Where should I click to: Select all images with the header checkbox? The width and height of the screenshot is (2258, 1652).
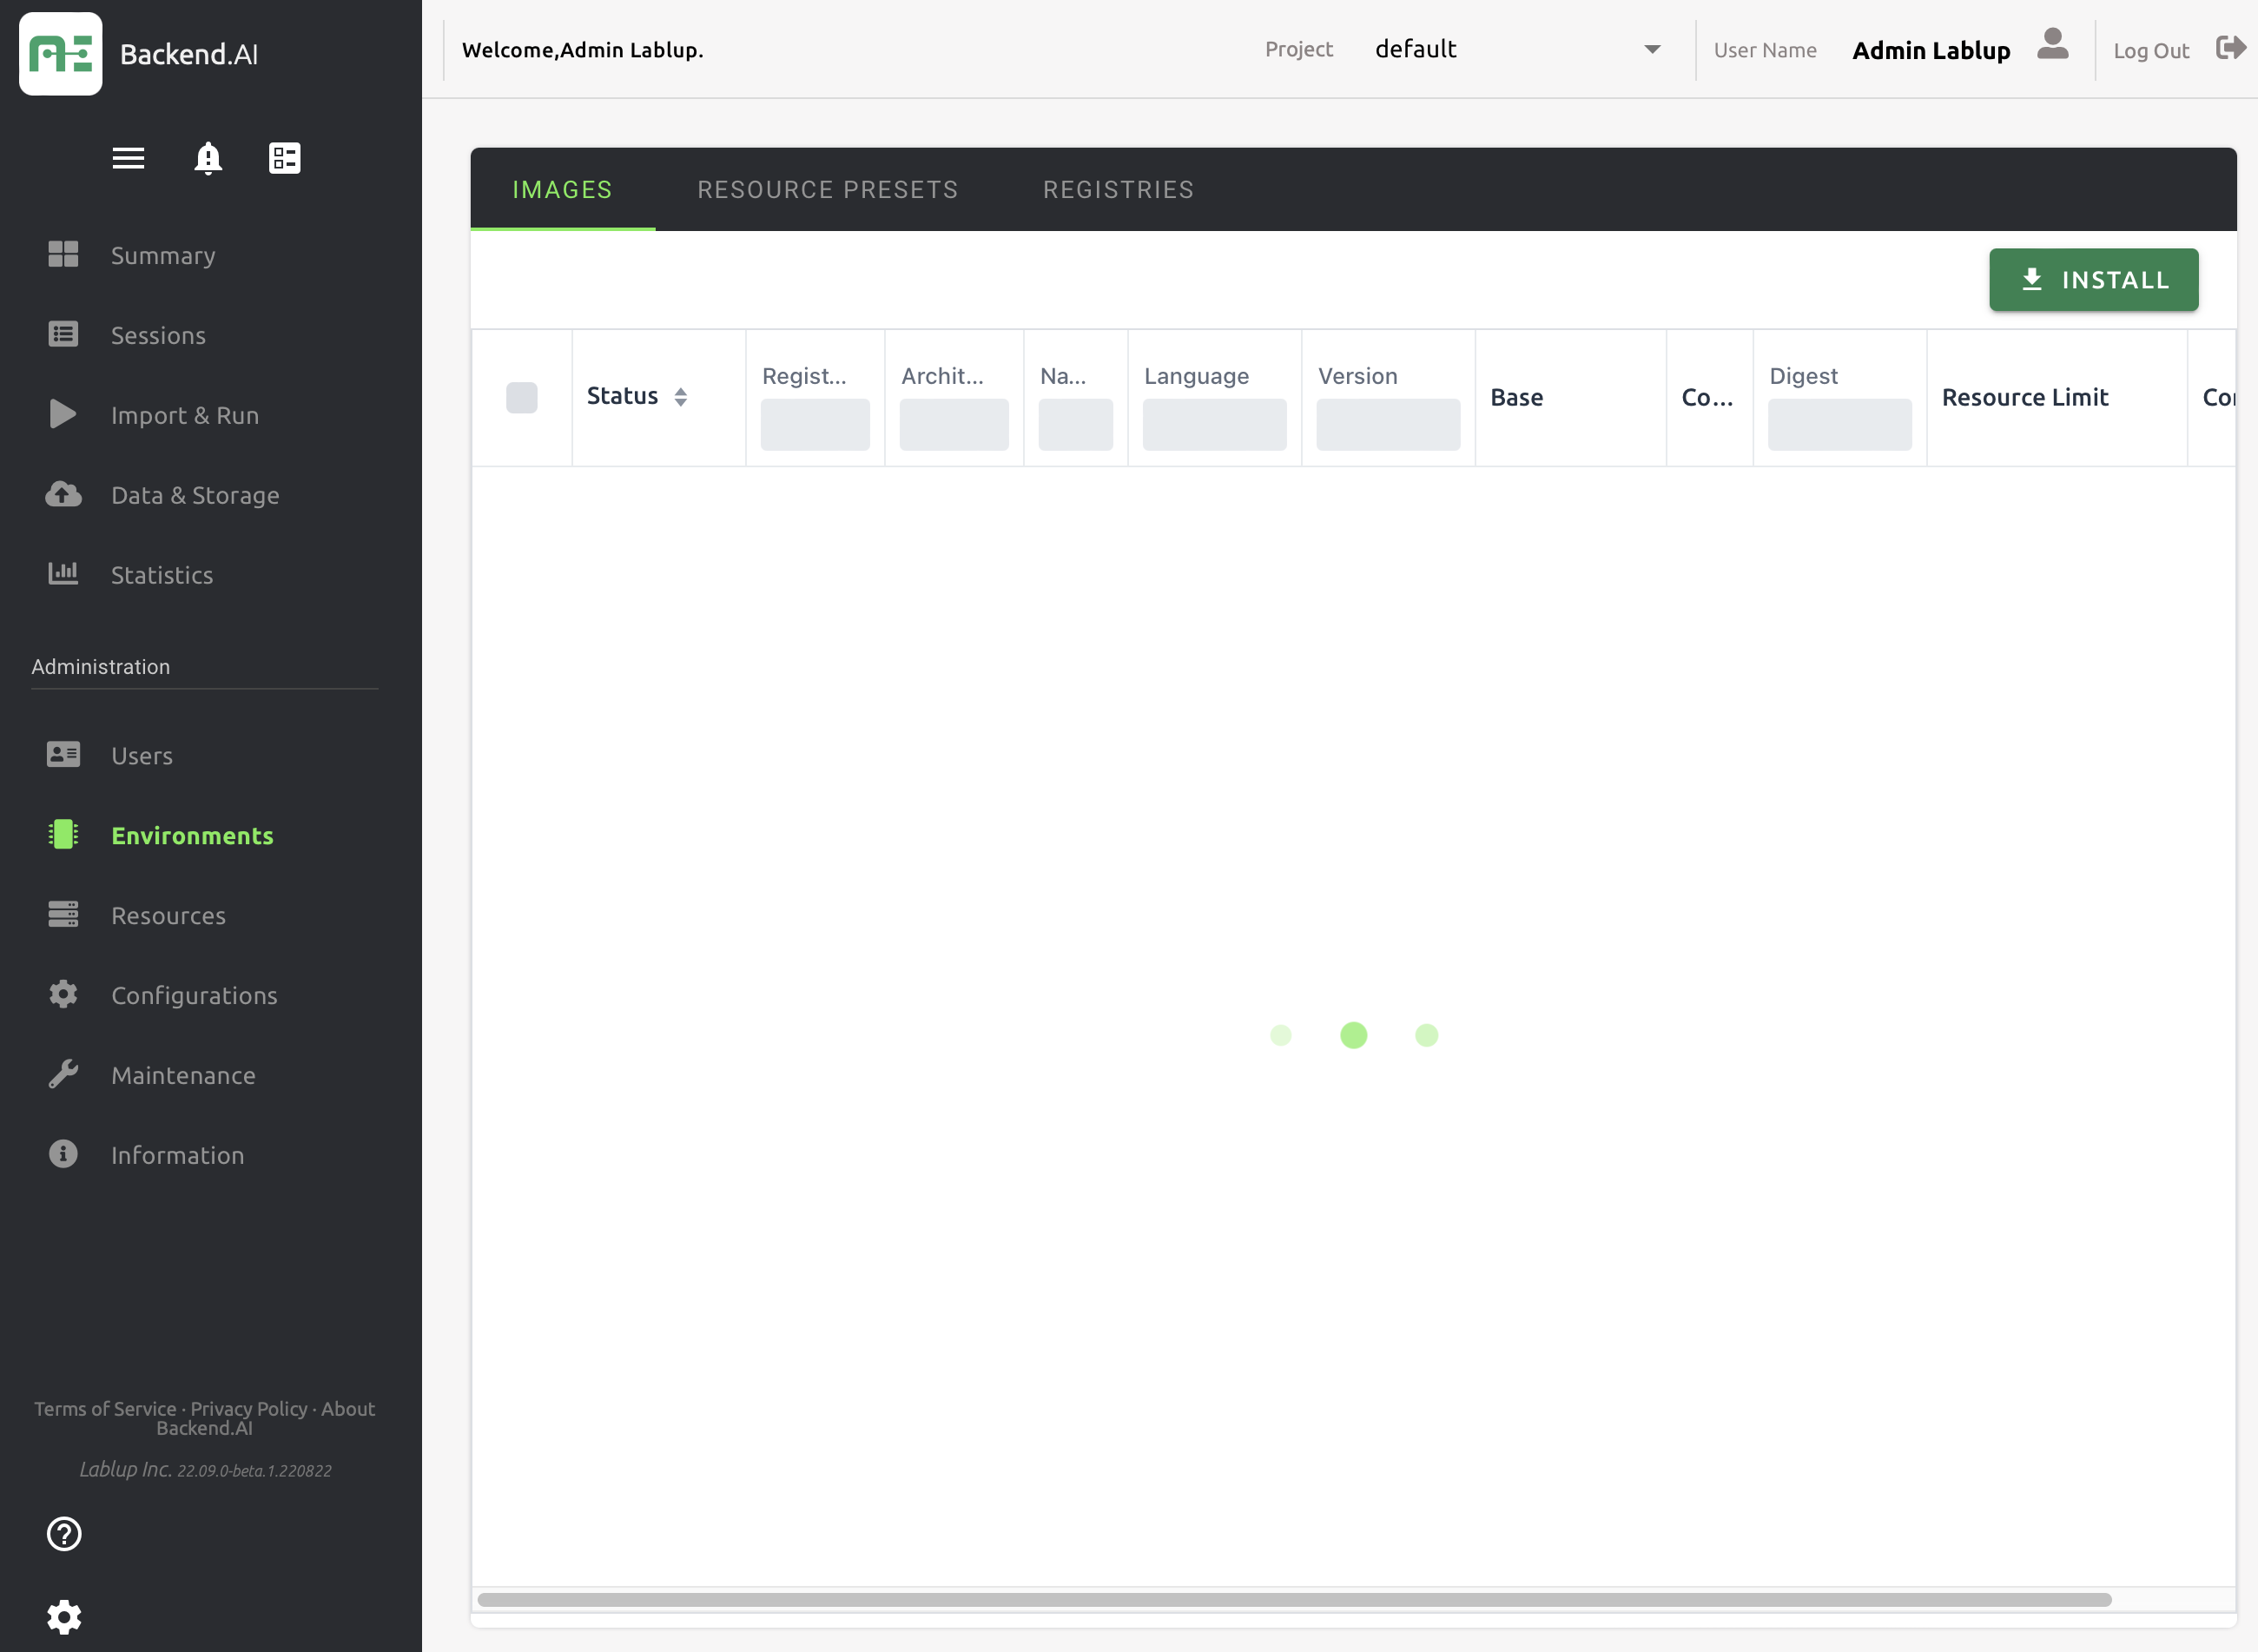coord(522,397)
